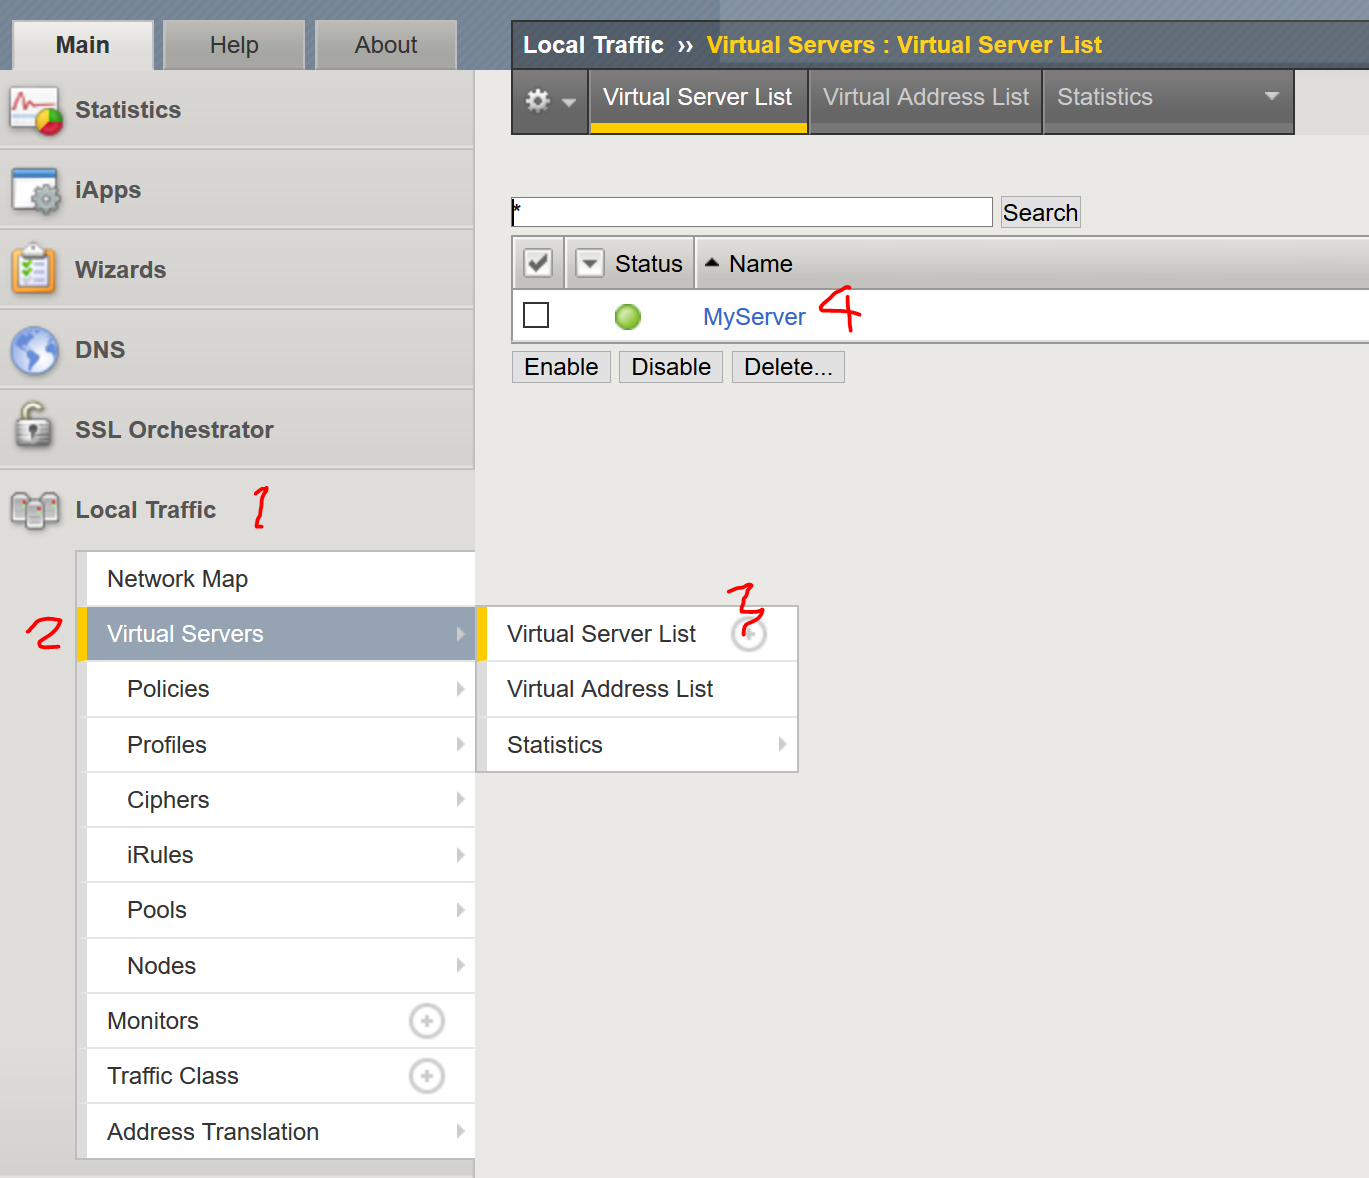Click the plus icon next to Monitors
This screenshot has width=1369, height=1178.
pos(427,1021)
